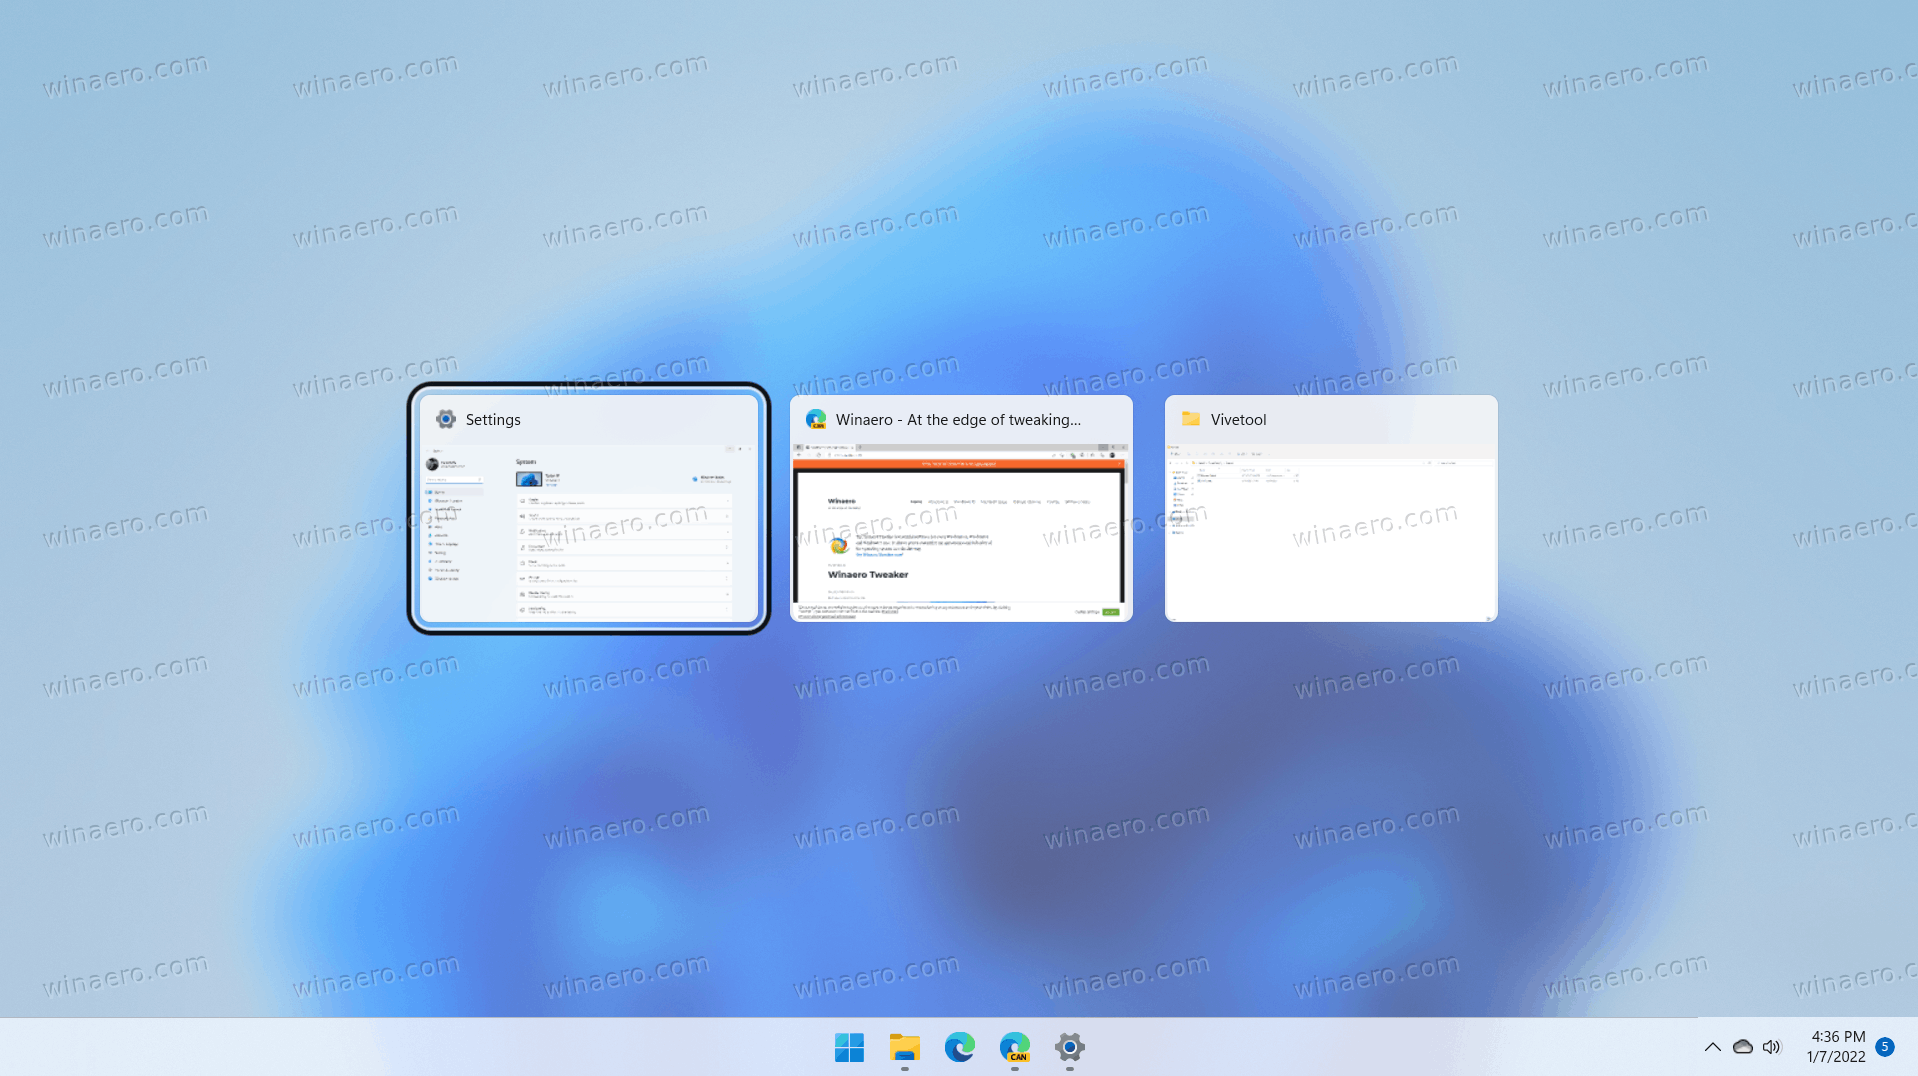Click the folder icon beside Vivetool title
The height and width of the screenshot is (1076, 1918).
[x=1190, y=418]
